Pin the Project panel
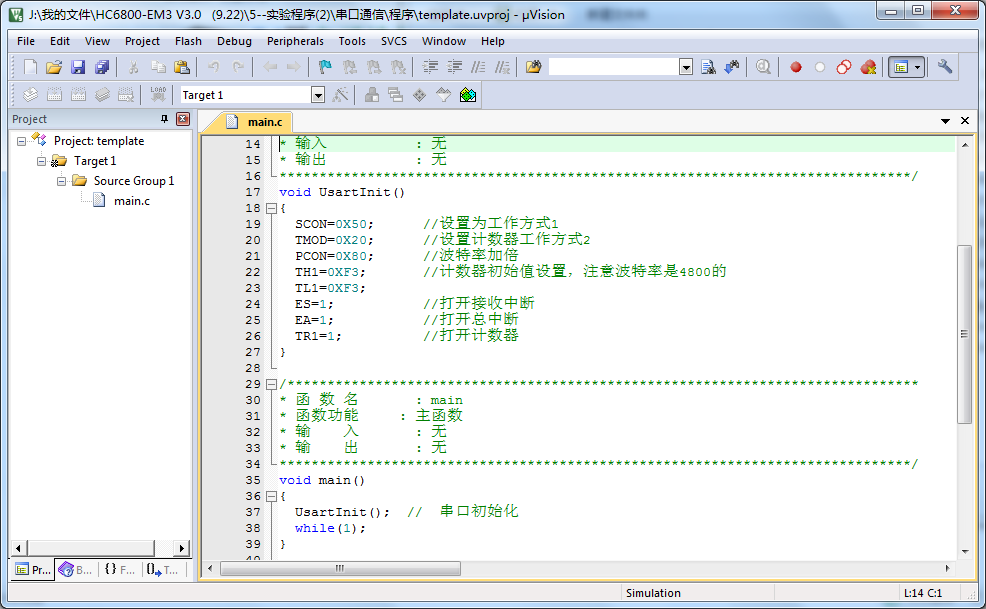986x609 pixels. click(x=164, y=119)
